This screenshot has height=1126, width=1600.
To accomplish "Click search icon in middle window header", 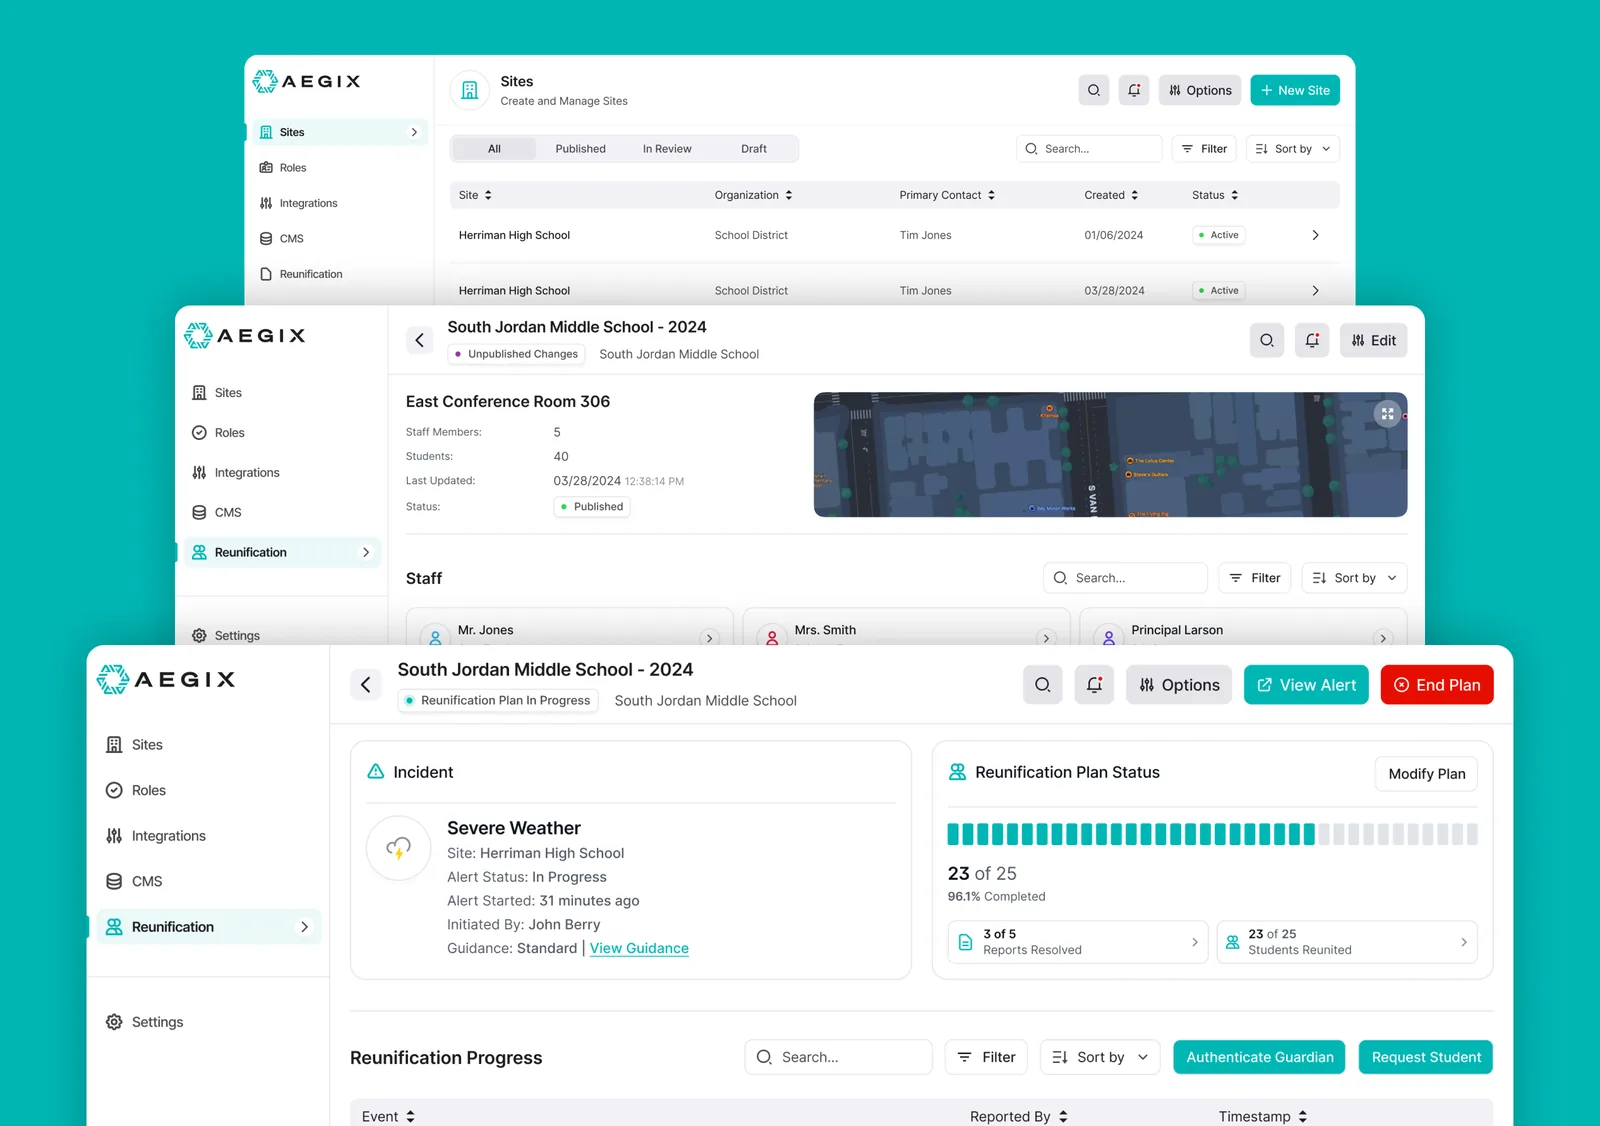I will coord(1267,340).
